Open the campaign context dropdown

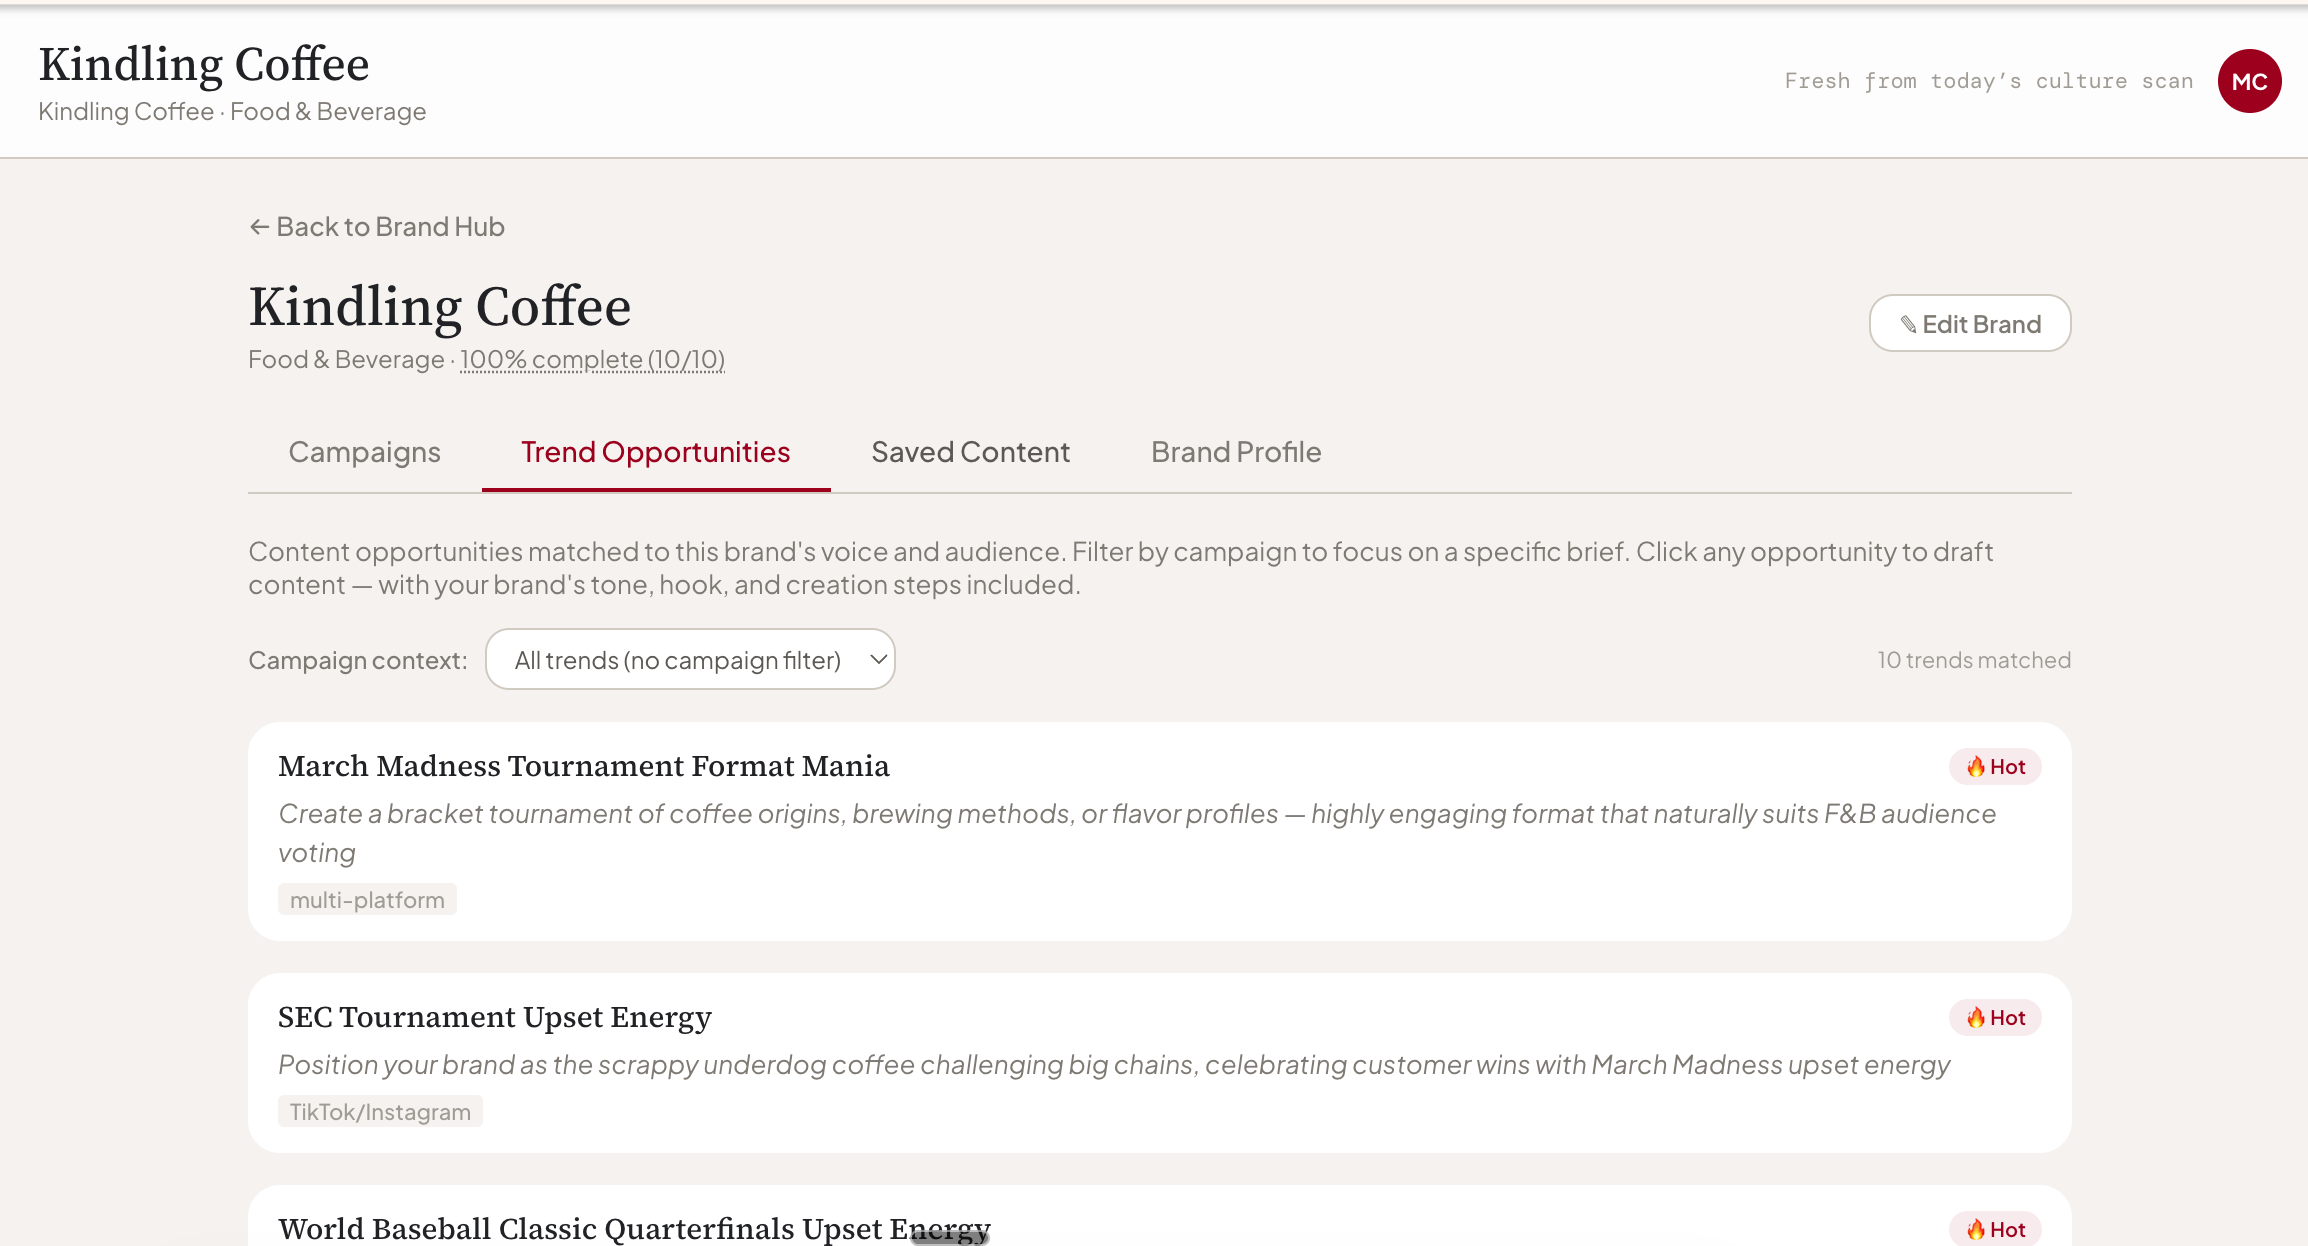[690, 659]
